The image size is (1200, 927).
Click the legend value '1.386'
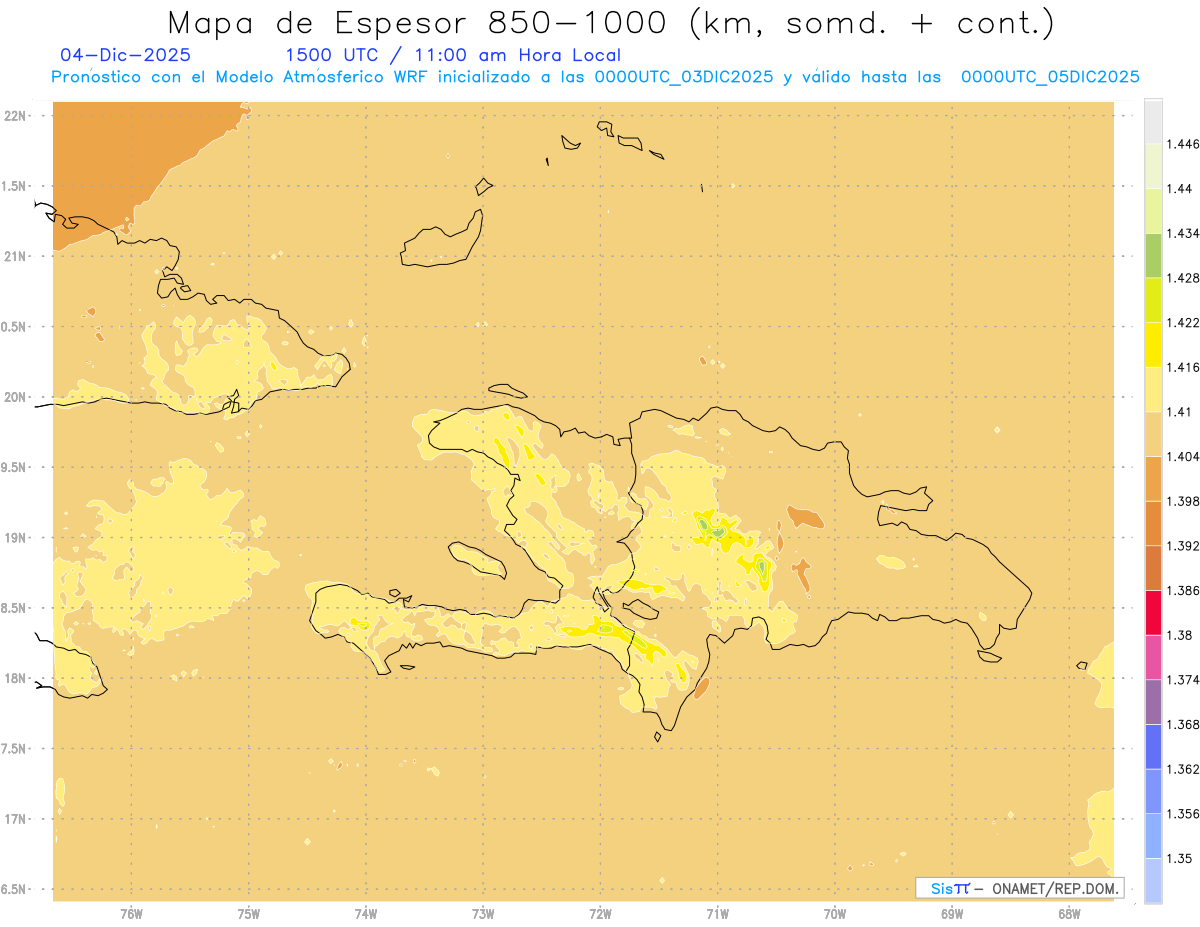[x=1183, y=590]
